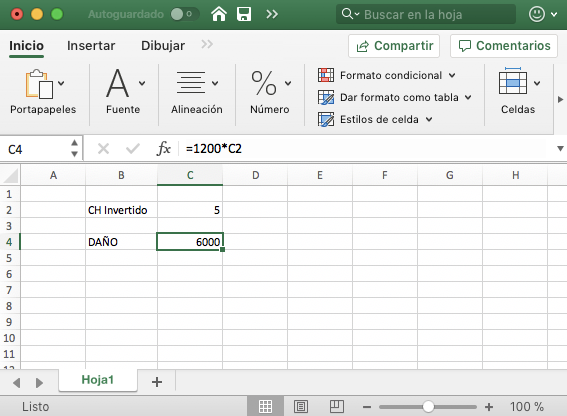Click the Name Box stepper arrows
Image resolution: width=567 pixels, height=416 pixels.
74,148
